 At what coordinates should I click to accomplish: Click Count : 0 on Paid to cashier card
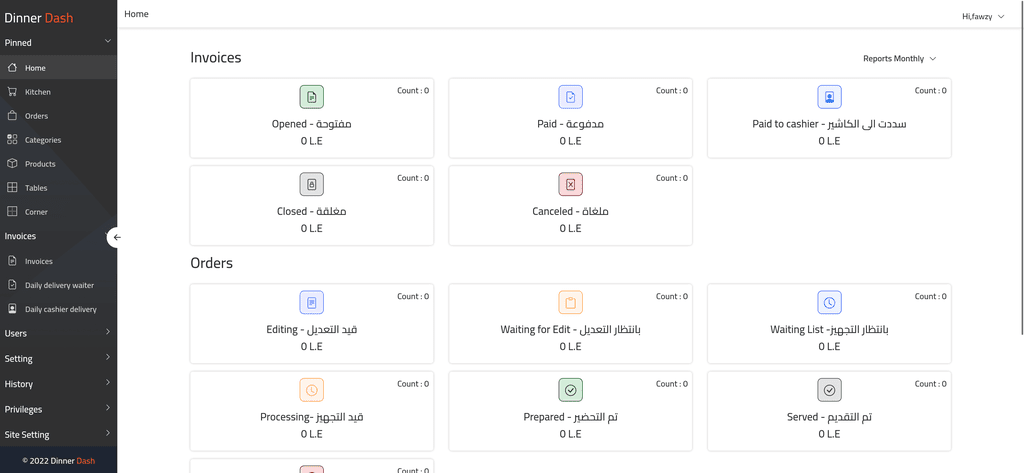click(x=931, y=91)
